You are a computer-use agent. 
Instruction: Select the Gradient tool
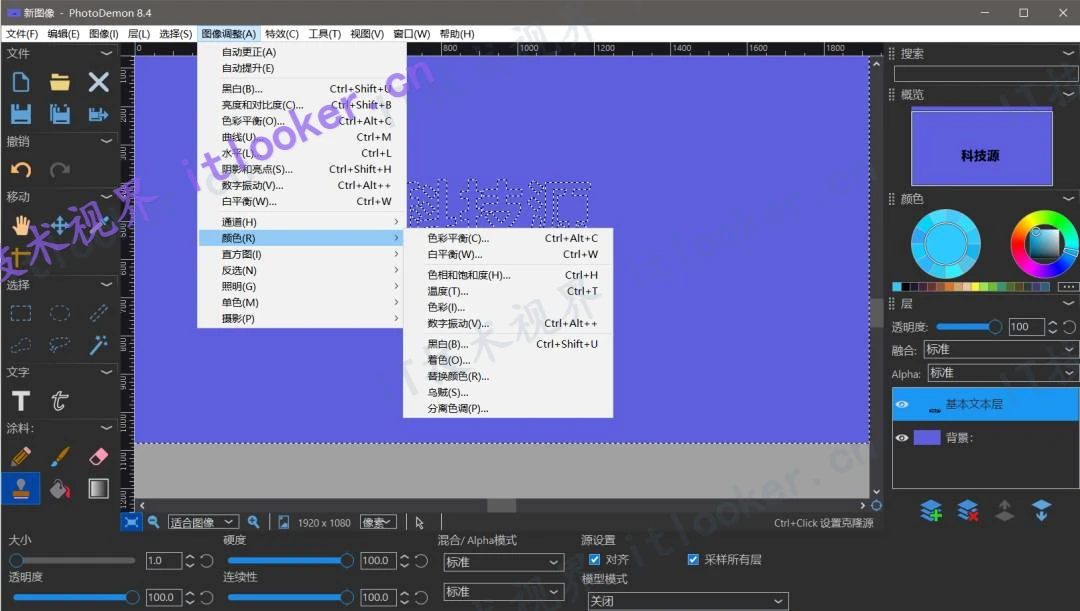click(97, 488)
